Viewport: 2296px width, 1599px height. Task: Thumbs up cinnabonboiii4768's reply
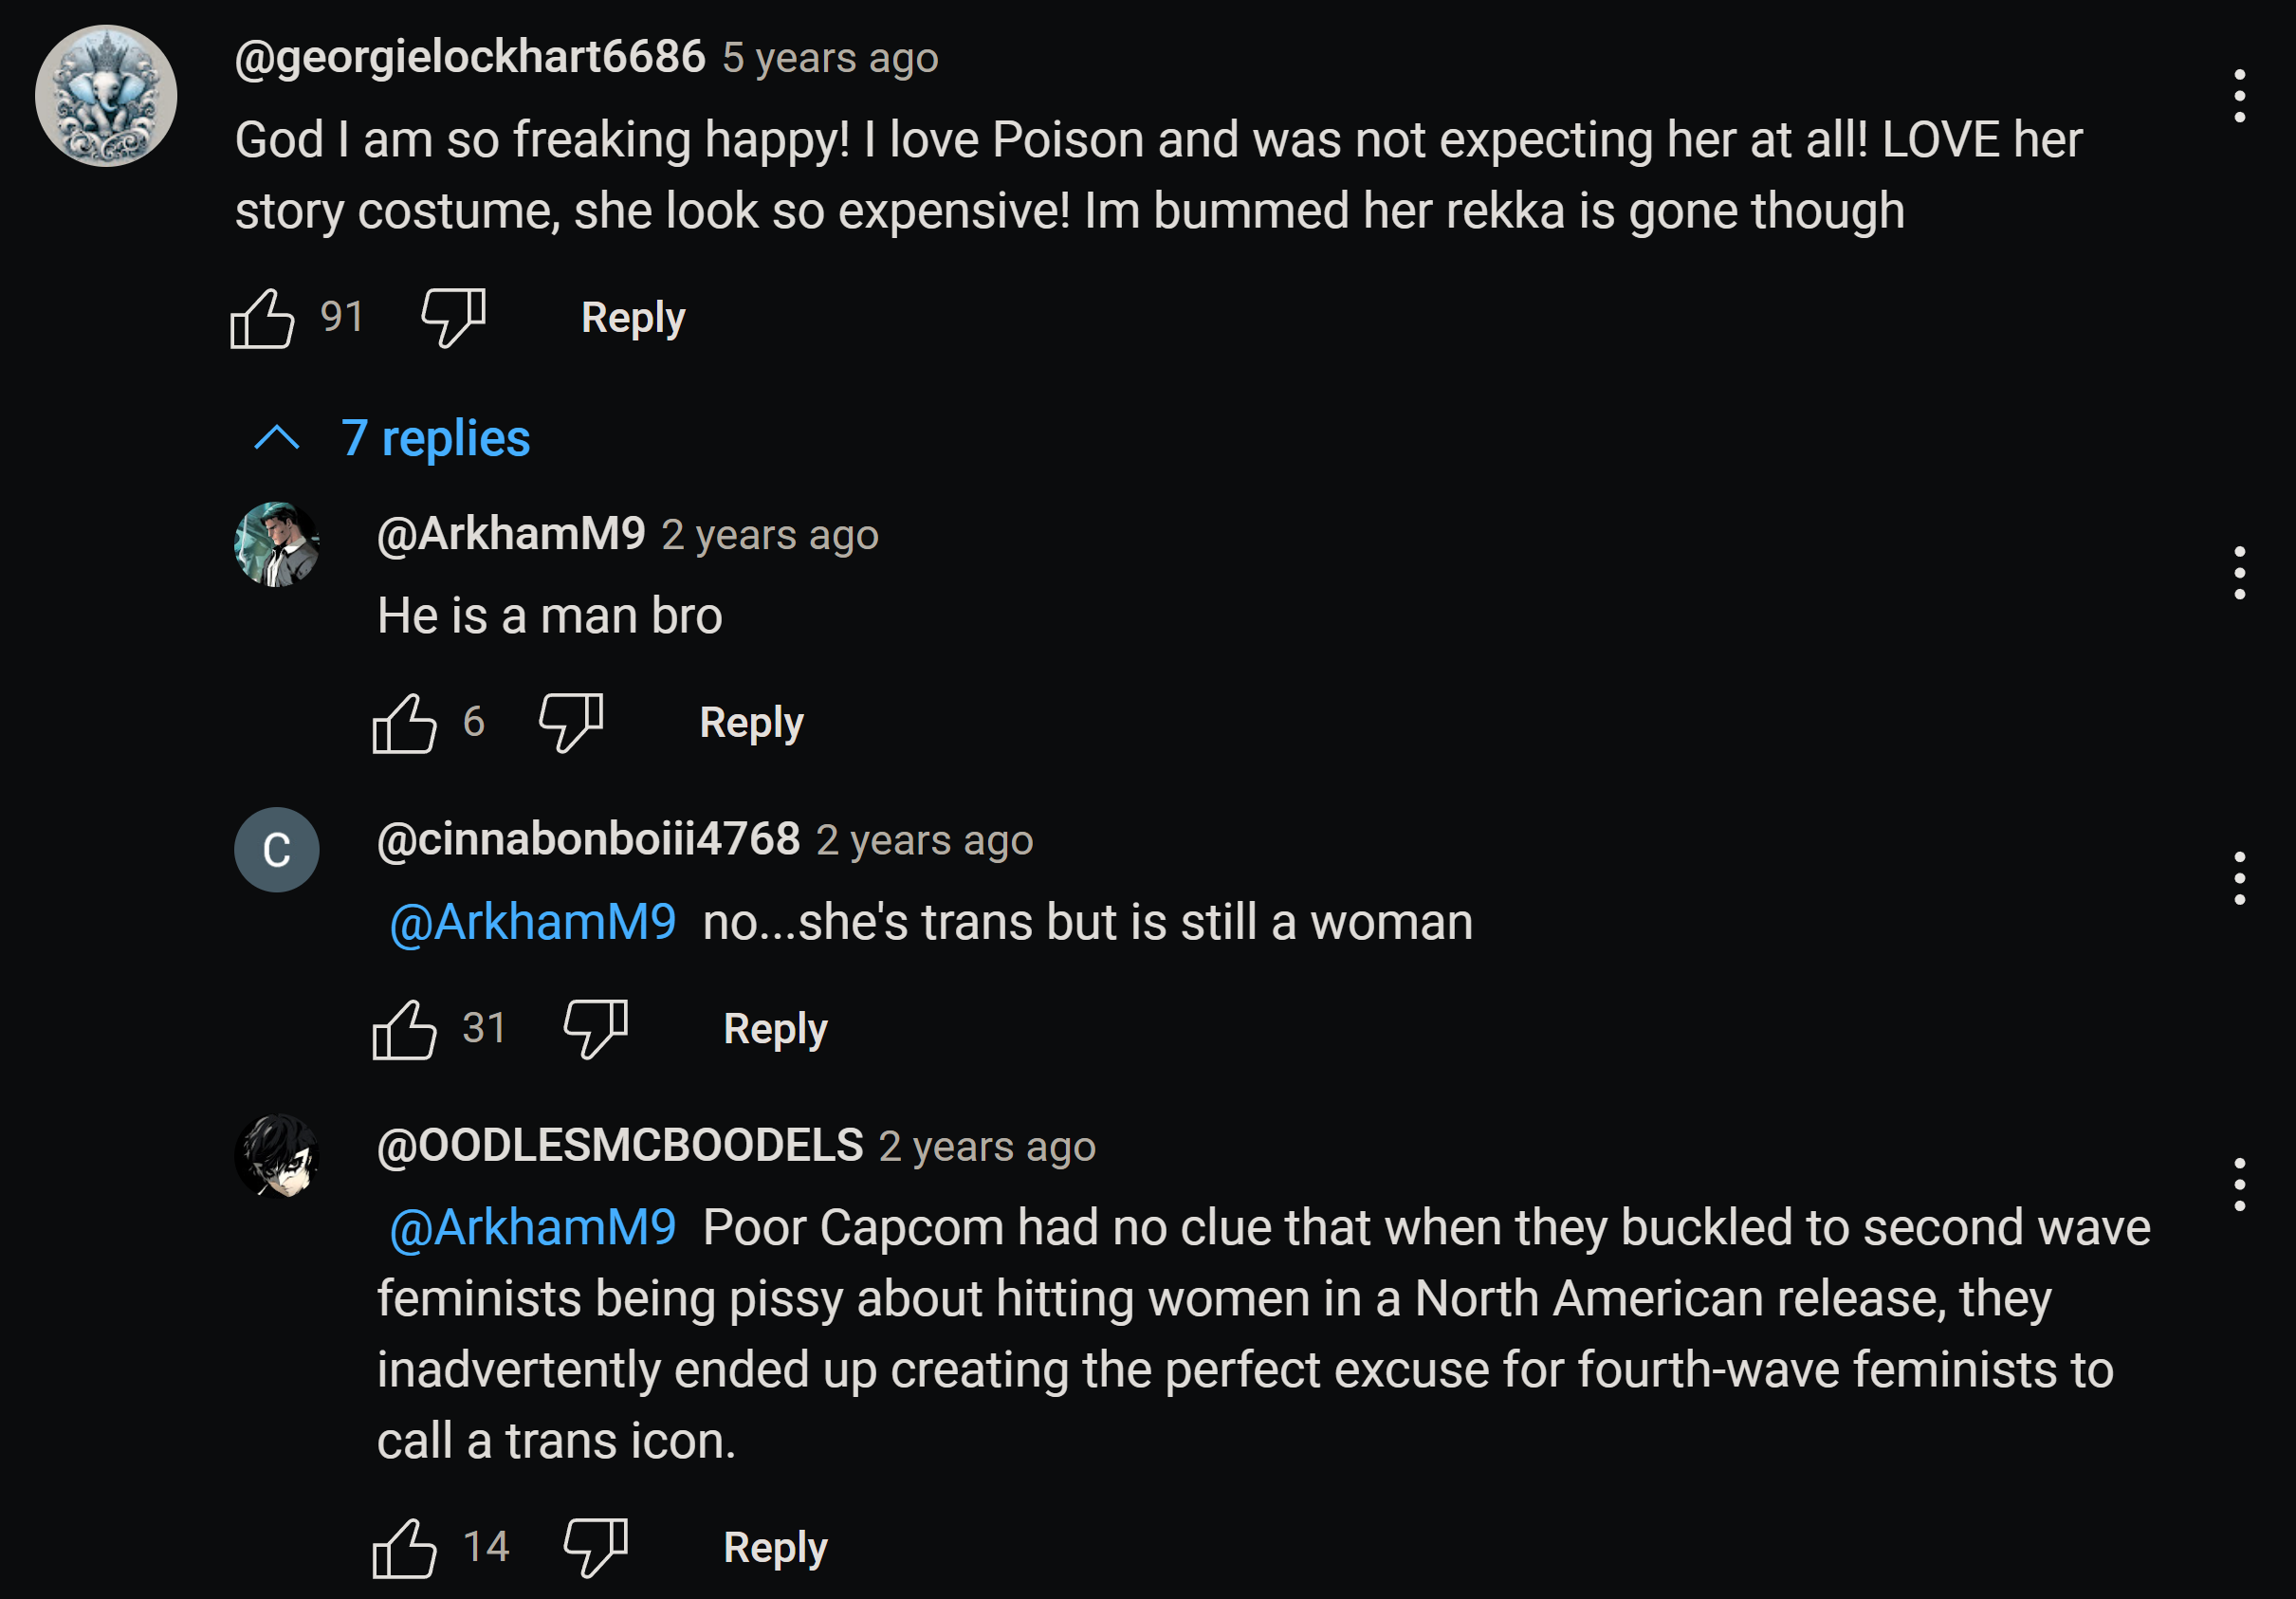[404, 1029]
